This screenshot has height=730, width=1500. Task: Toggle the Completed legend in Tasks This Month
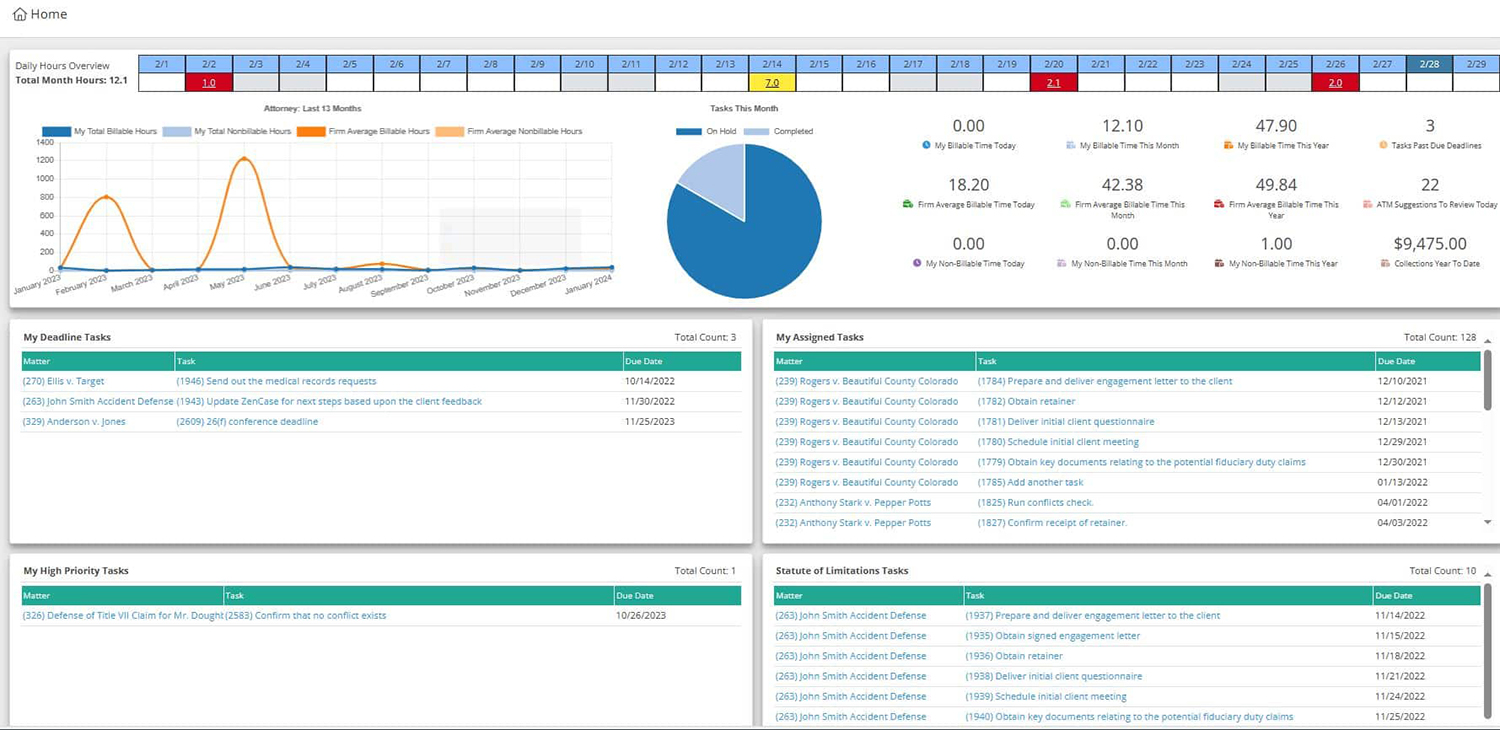click(776, 131)
